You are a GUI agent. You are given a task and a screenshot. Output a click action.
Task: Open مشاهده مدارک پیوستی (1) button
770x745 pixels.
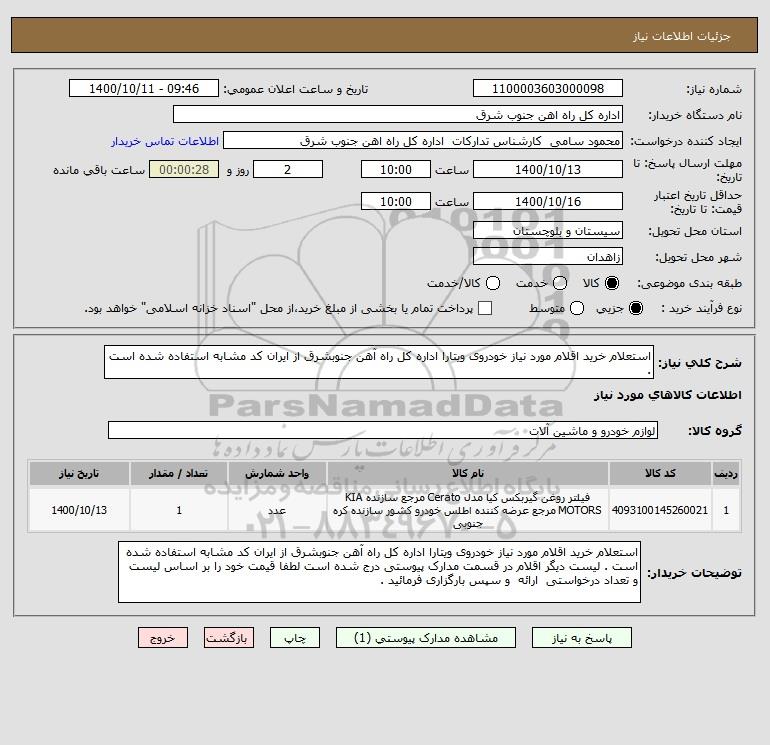pos(426,638)
